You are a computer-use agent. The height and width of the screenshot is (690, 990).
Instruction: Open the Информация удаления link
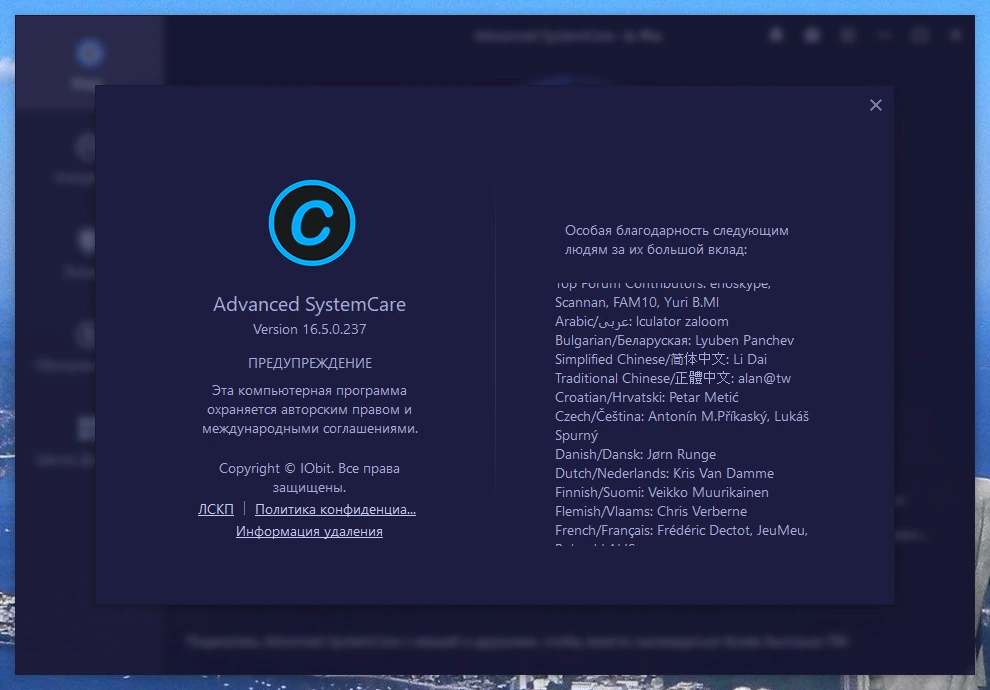coord(309,531)
